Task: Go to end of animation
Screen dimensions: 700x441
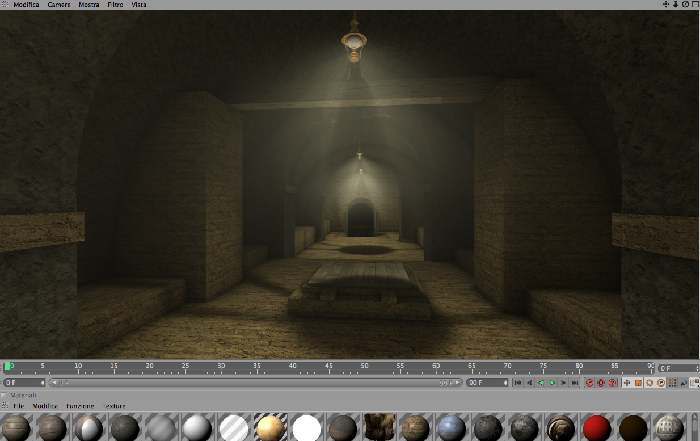Action: coord(575,383)
